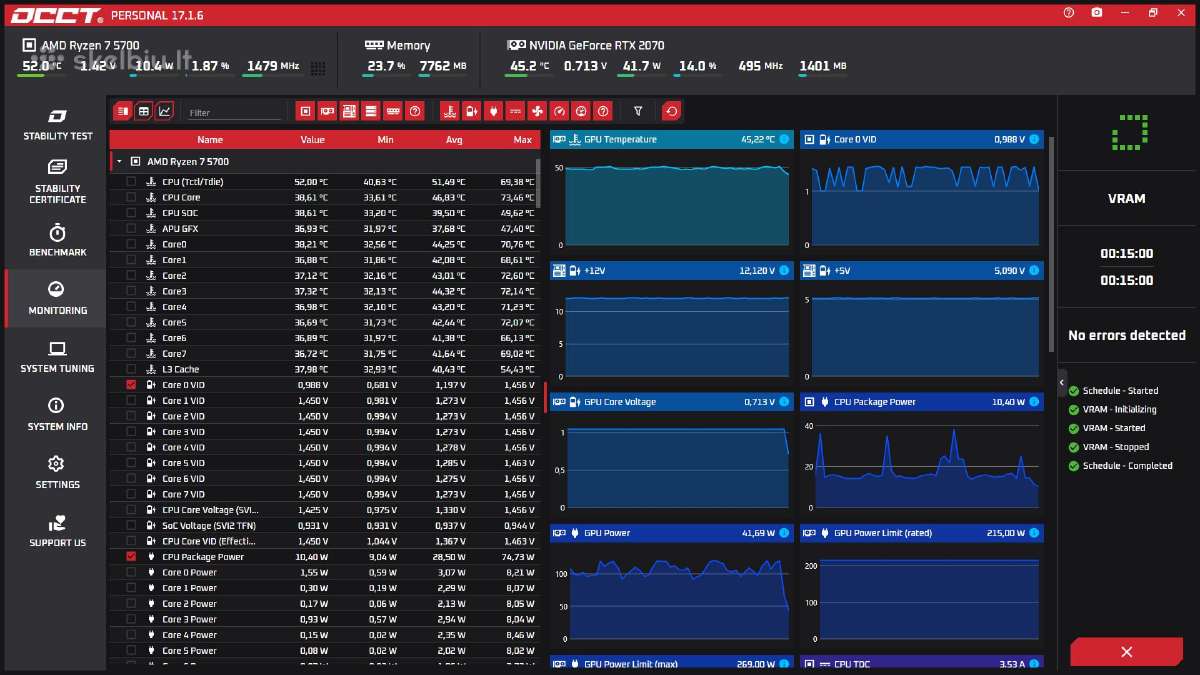The height and width of the screenshot is (675, 1200).
Task: Click the Filter input field
Action: click(x=234, y=113)
